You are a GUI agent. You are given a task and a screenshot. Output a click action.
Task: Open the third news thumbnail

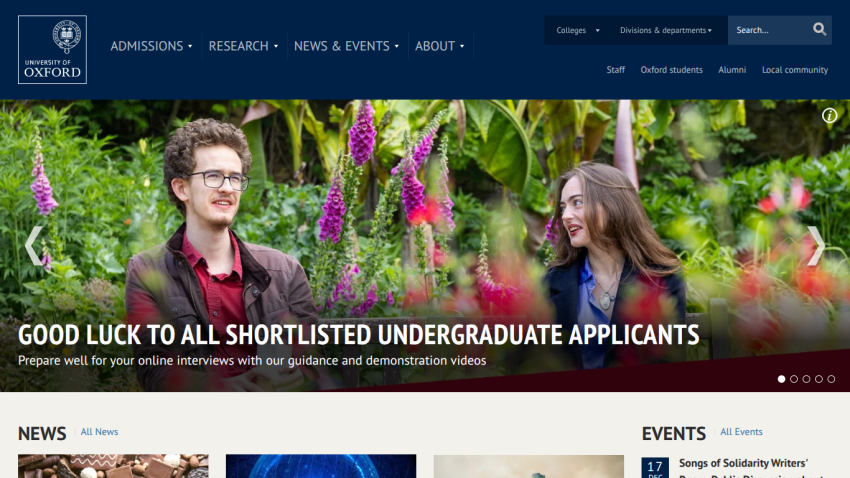pos(529,466)
